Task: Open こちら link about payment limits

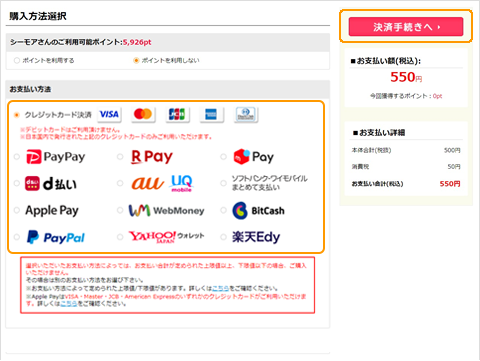Action: click(x=220, y=288)
